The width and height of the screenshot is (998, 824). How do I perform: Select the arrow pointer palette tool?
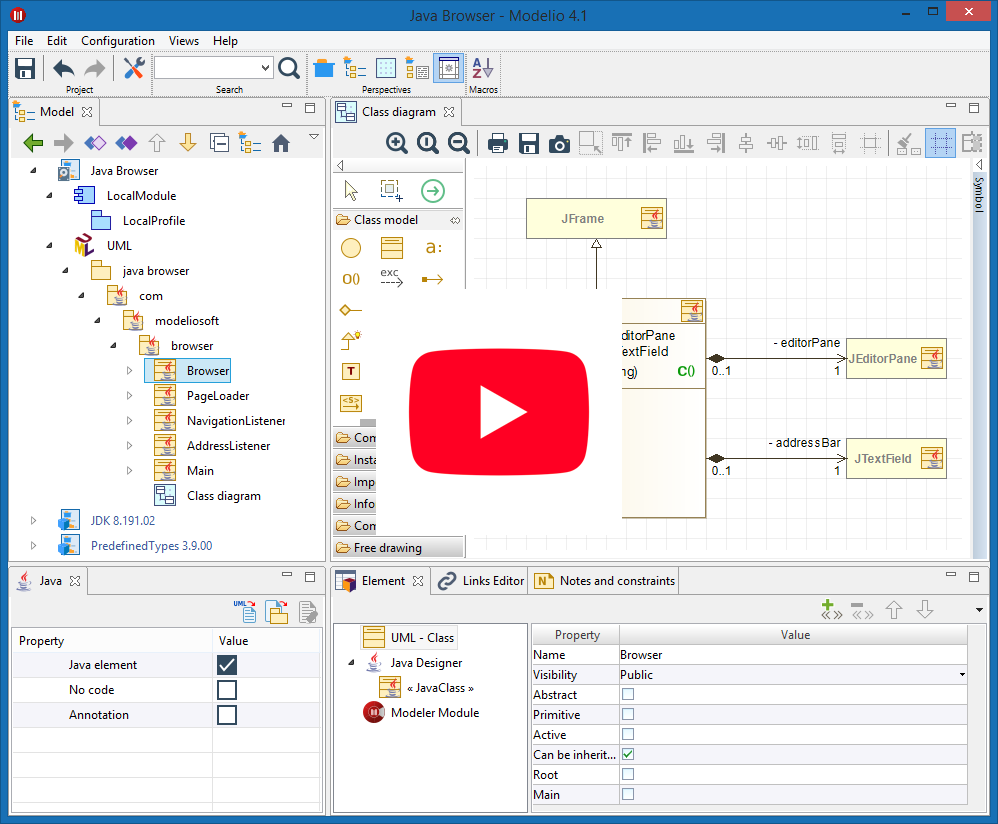click(351, 190)
